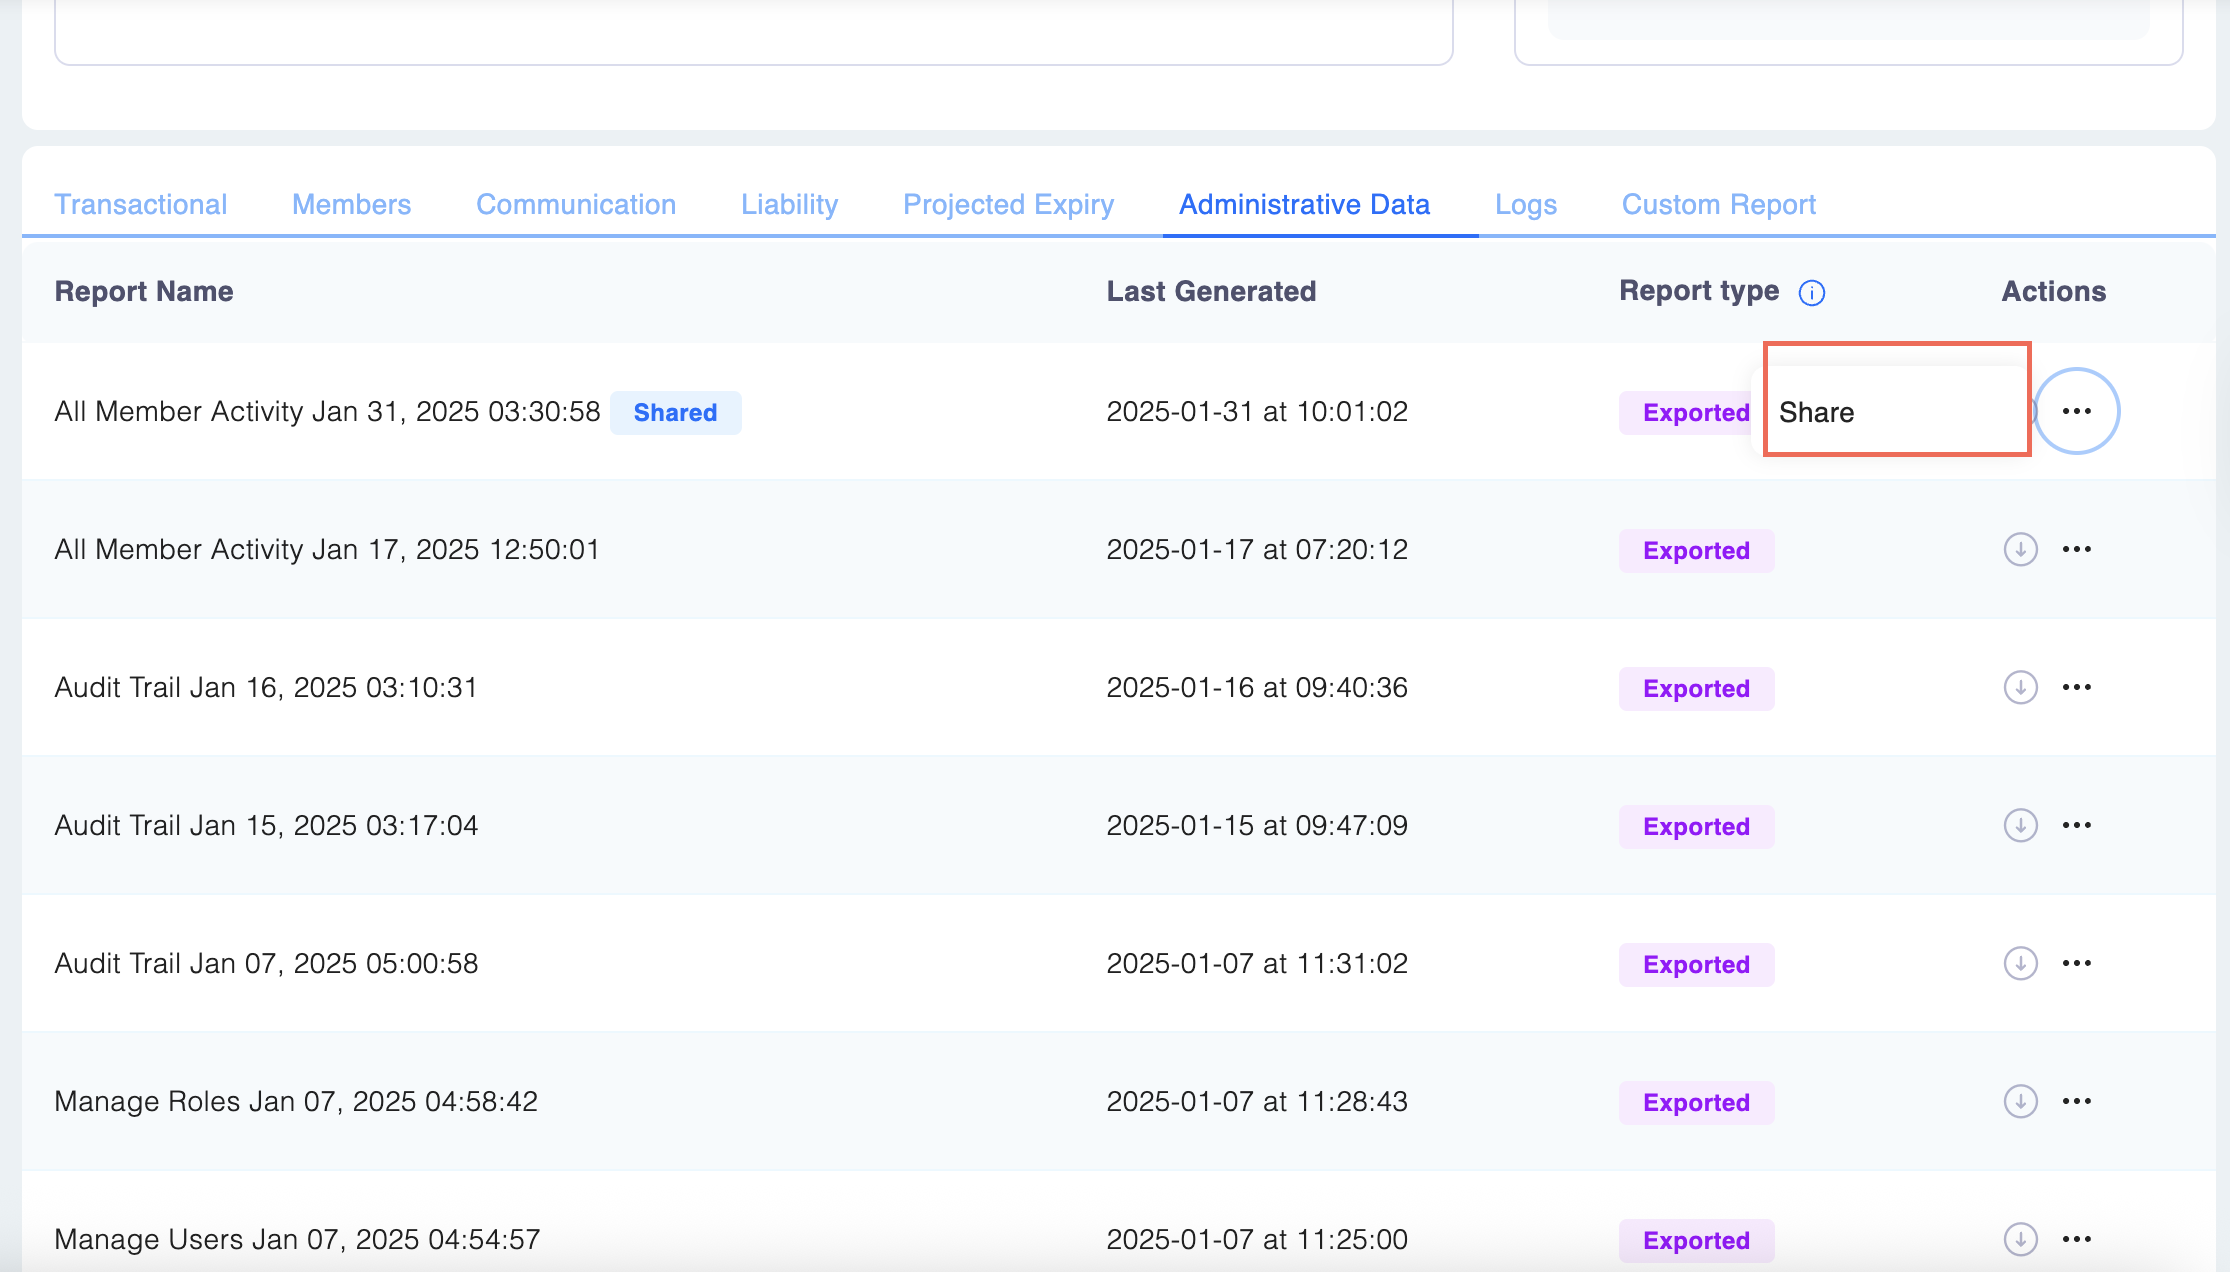
Task: Click the Shared badge on Jan 31 report
Action: (x=675, y=413)
